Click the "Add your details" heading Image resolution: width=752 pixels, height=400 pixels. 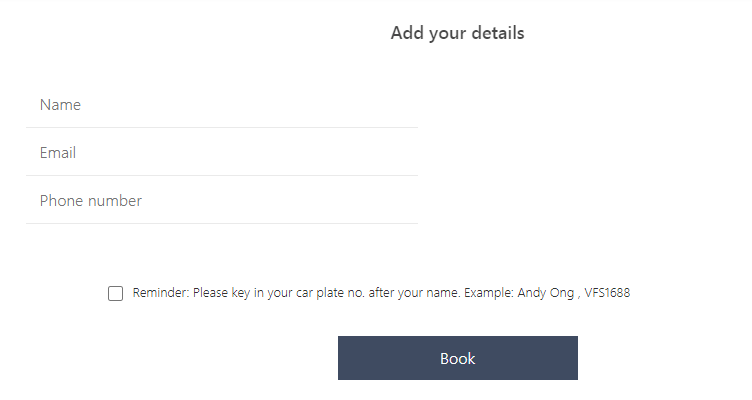pyautogui.click(x=457, y=33)
